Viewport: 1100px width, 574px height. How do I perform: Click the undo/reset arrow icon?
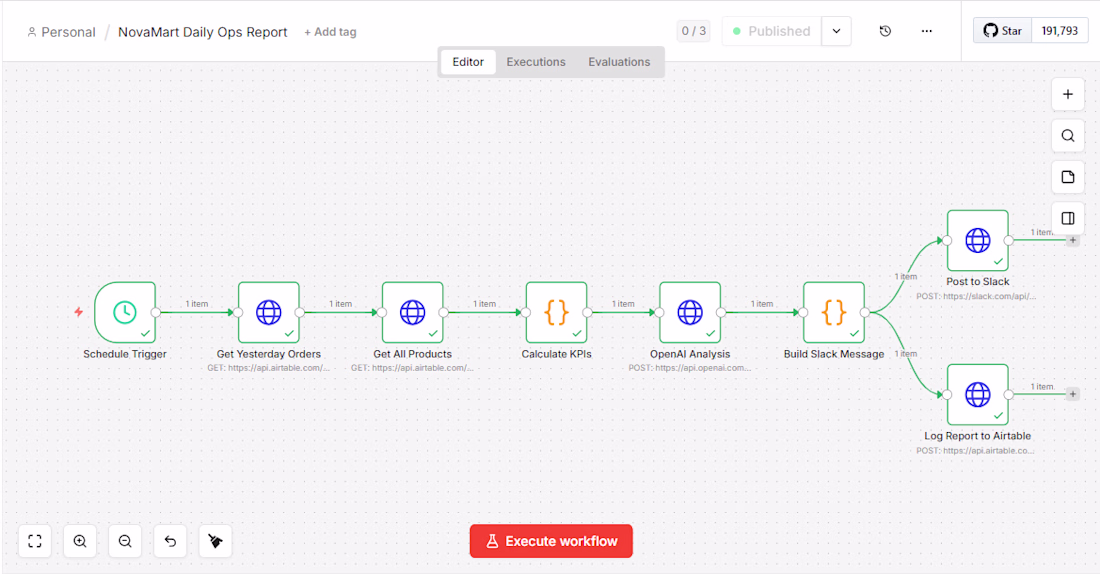tap(170, 541)
